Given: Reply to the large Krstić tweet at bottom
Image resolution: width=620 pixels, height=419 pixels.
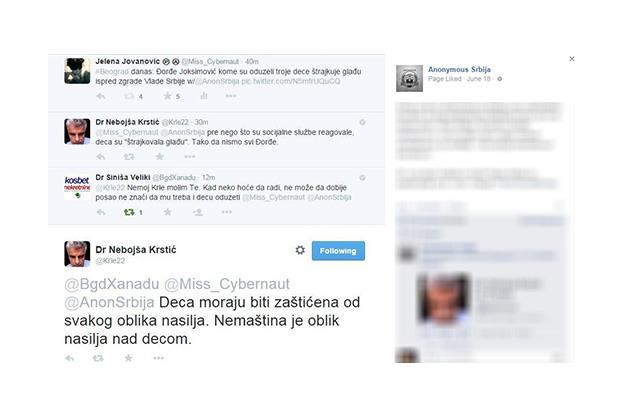Looking at the screenshot, I should click(x=70, y=358).
